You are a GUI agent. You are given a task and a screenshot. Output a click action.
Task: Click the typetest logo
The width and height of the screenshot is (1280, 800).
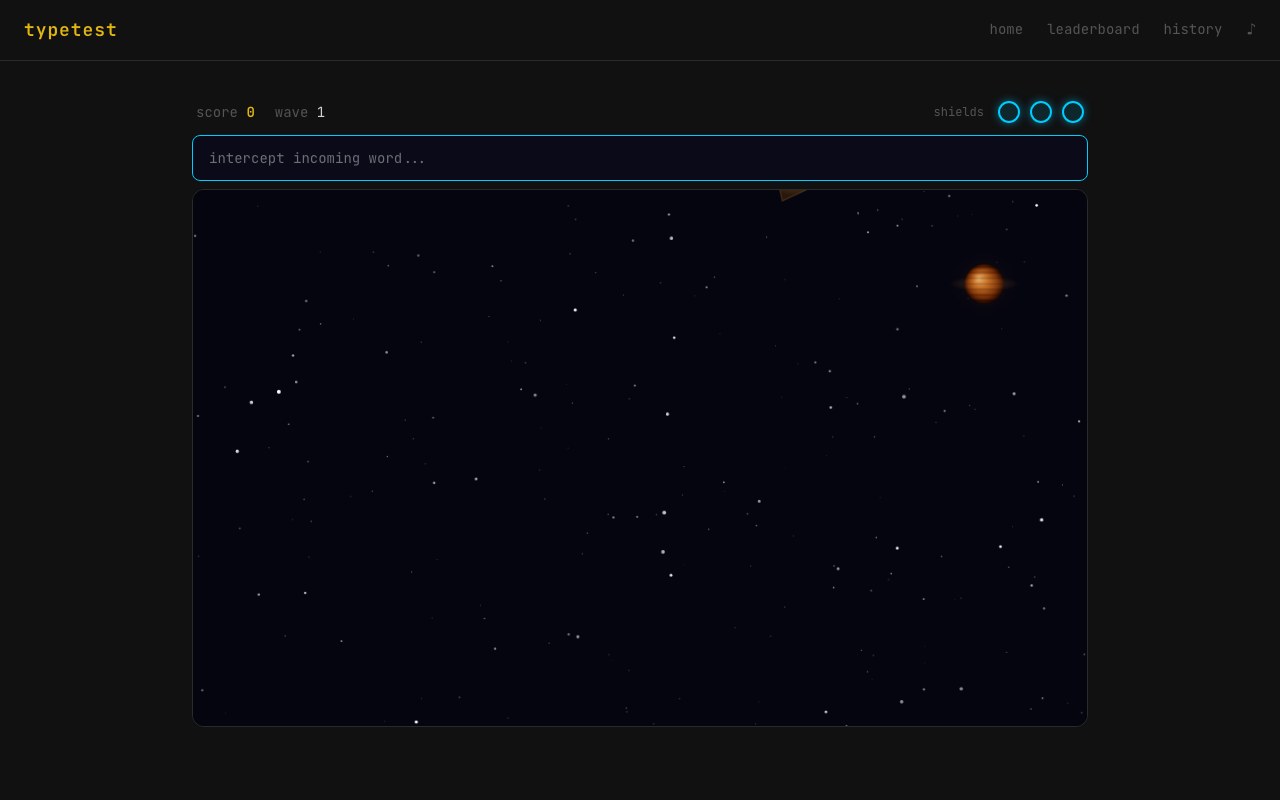coord(70,30)
